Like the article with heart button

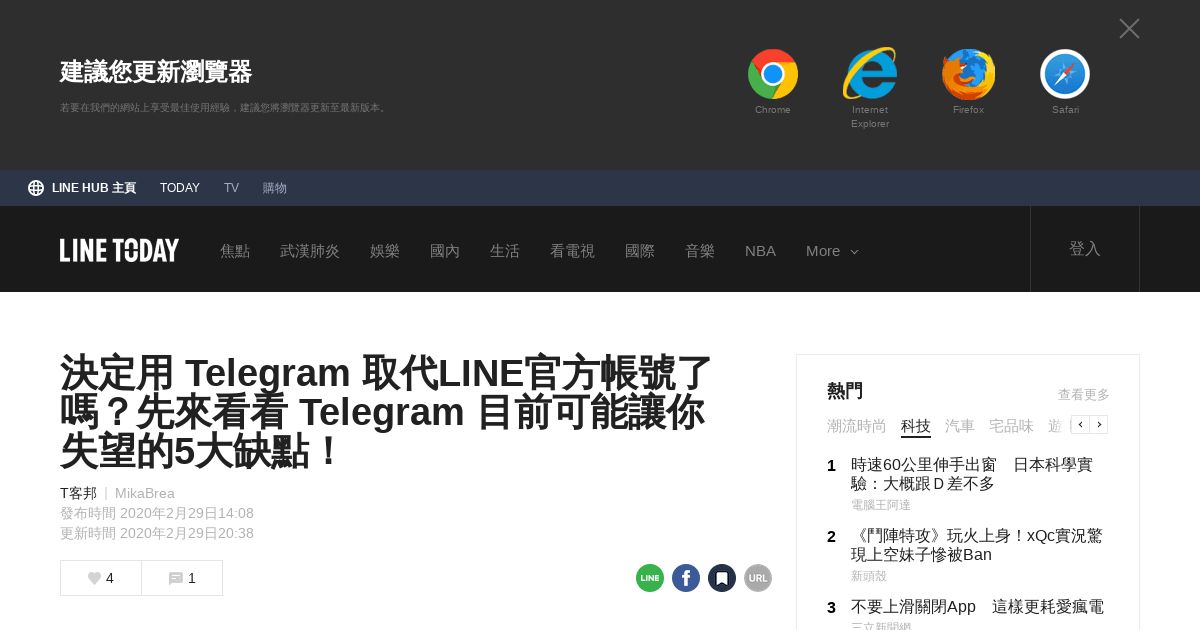click(x=101, y=578)
